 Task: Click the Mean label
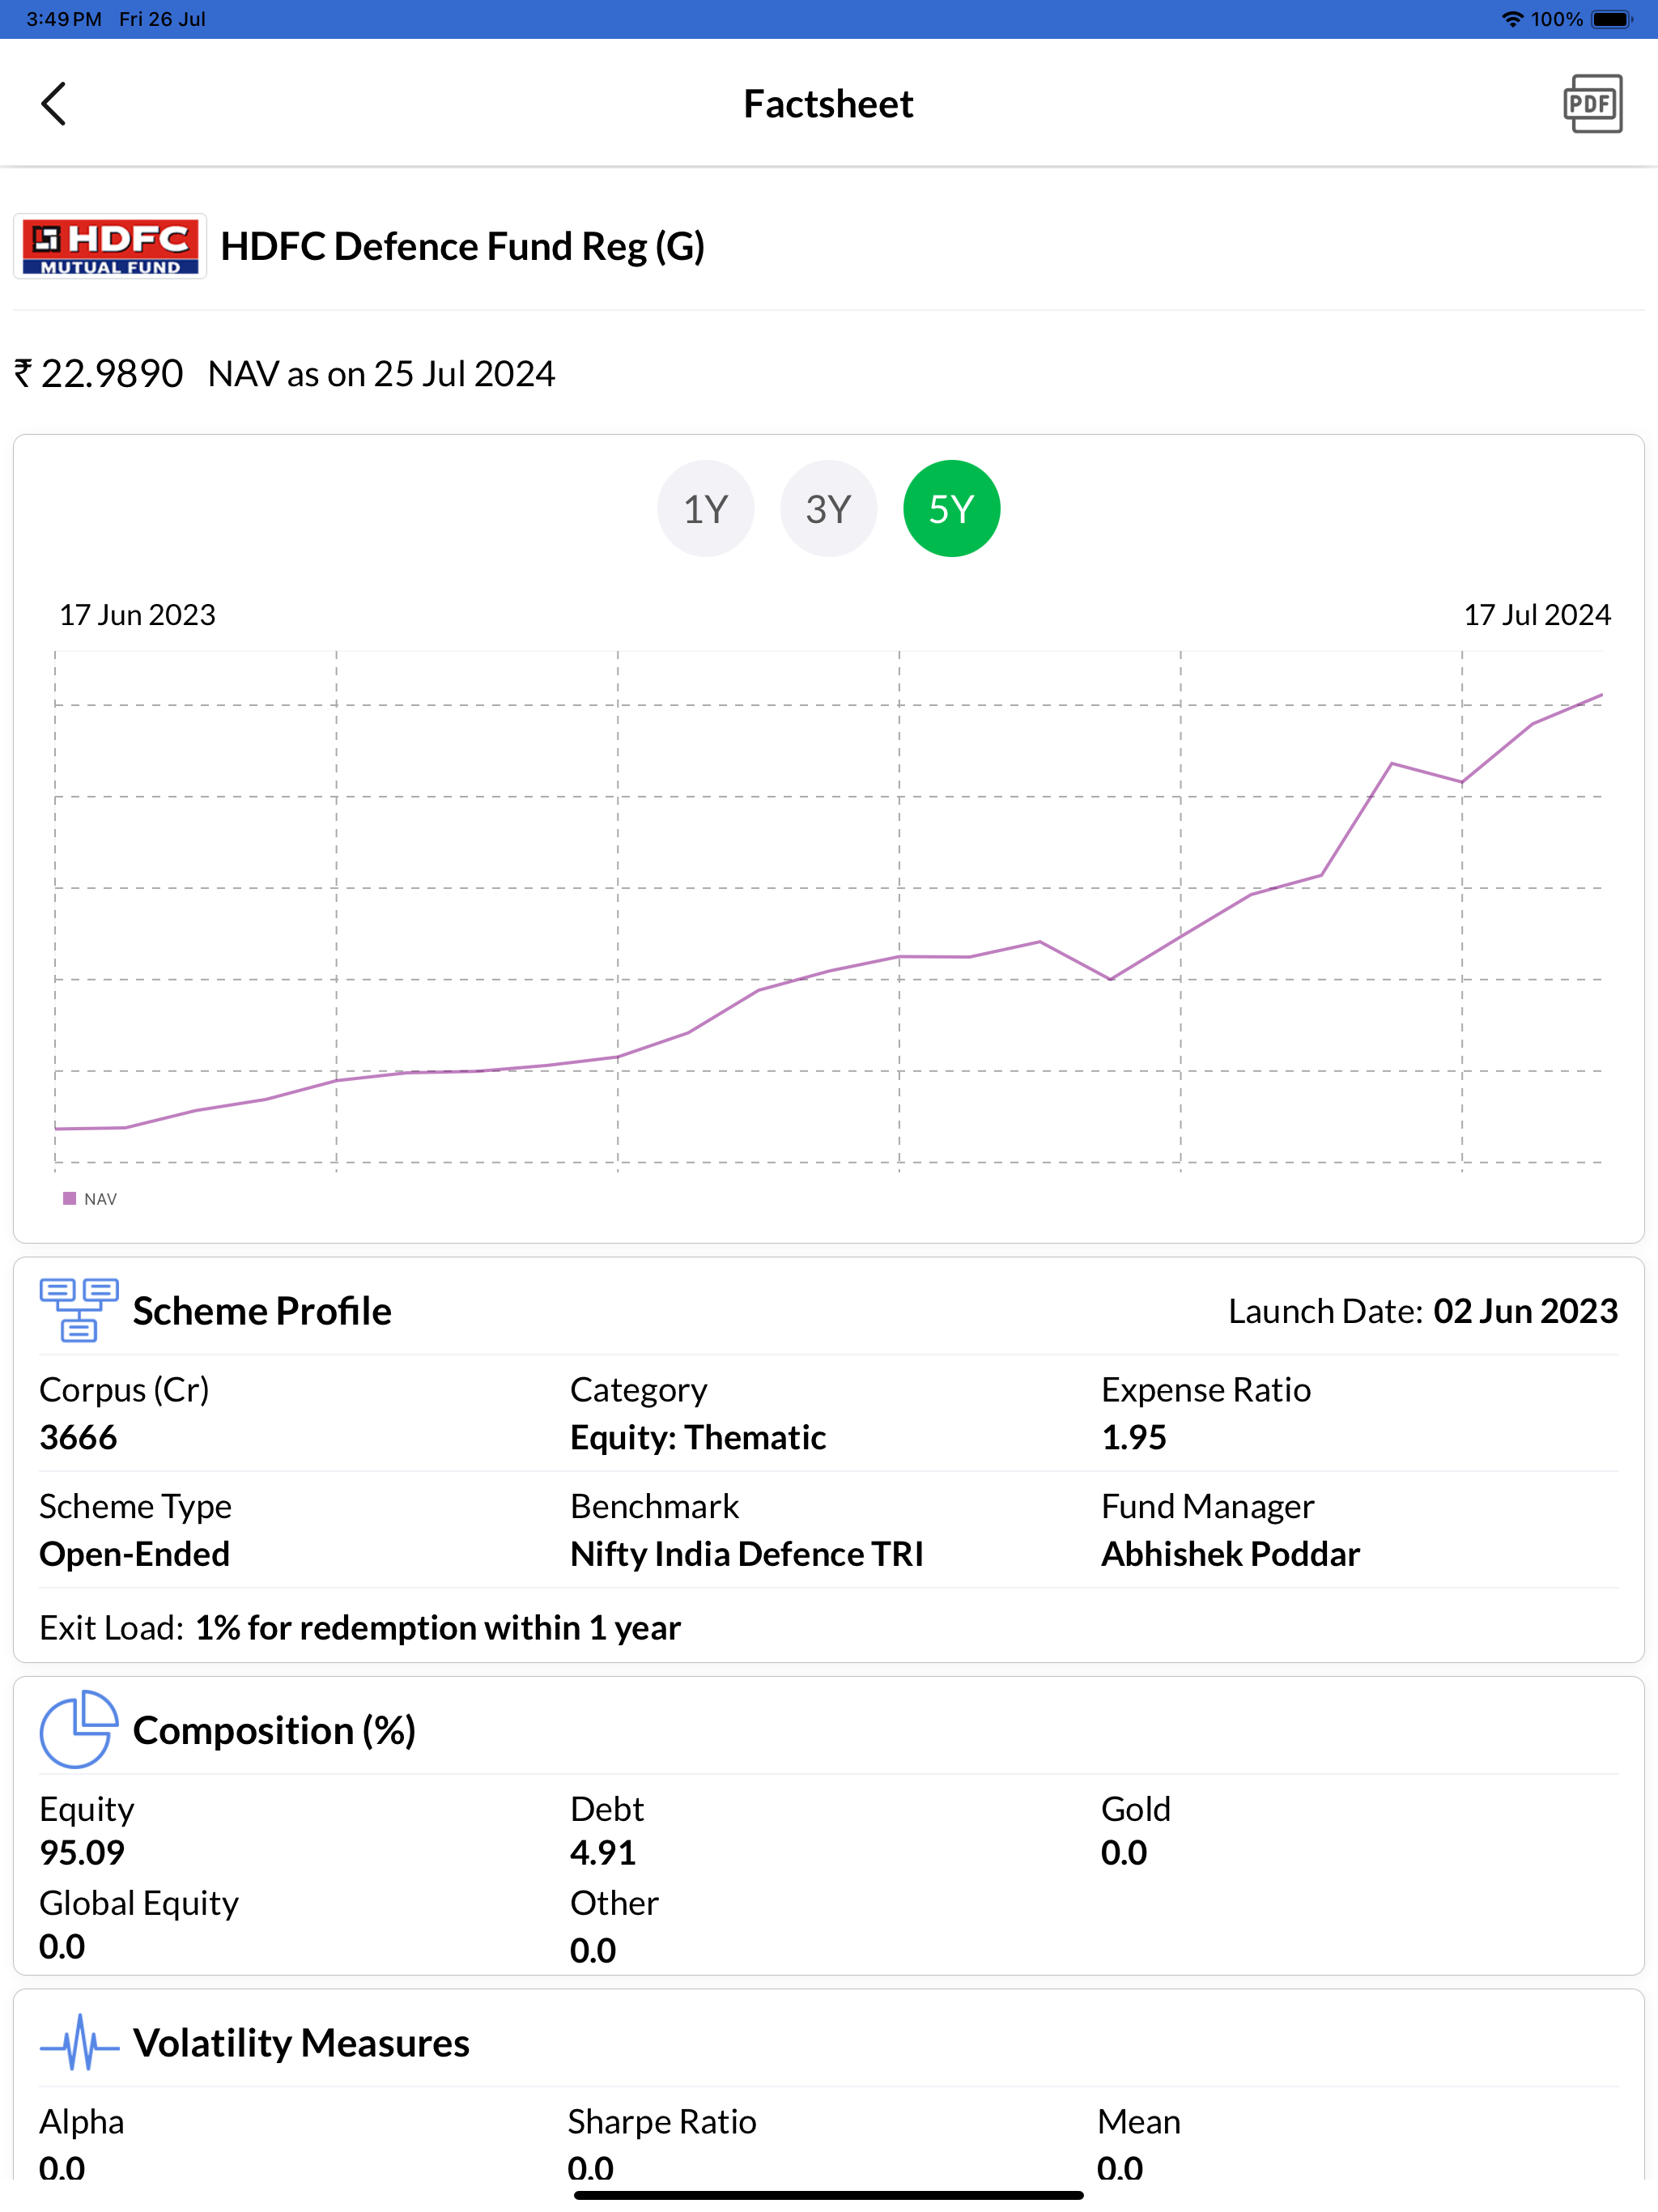tap(1139, 2122)
